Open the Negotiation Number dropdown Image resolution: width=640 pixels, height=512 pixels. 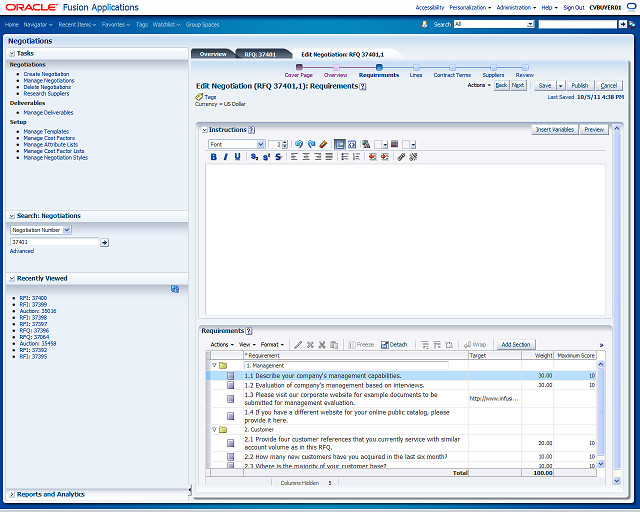pyautogui.click(x=40, y=230)
